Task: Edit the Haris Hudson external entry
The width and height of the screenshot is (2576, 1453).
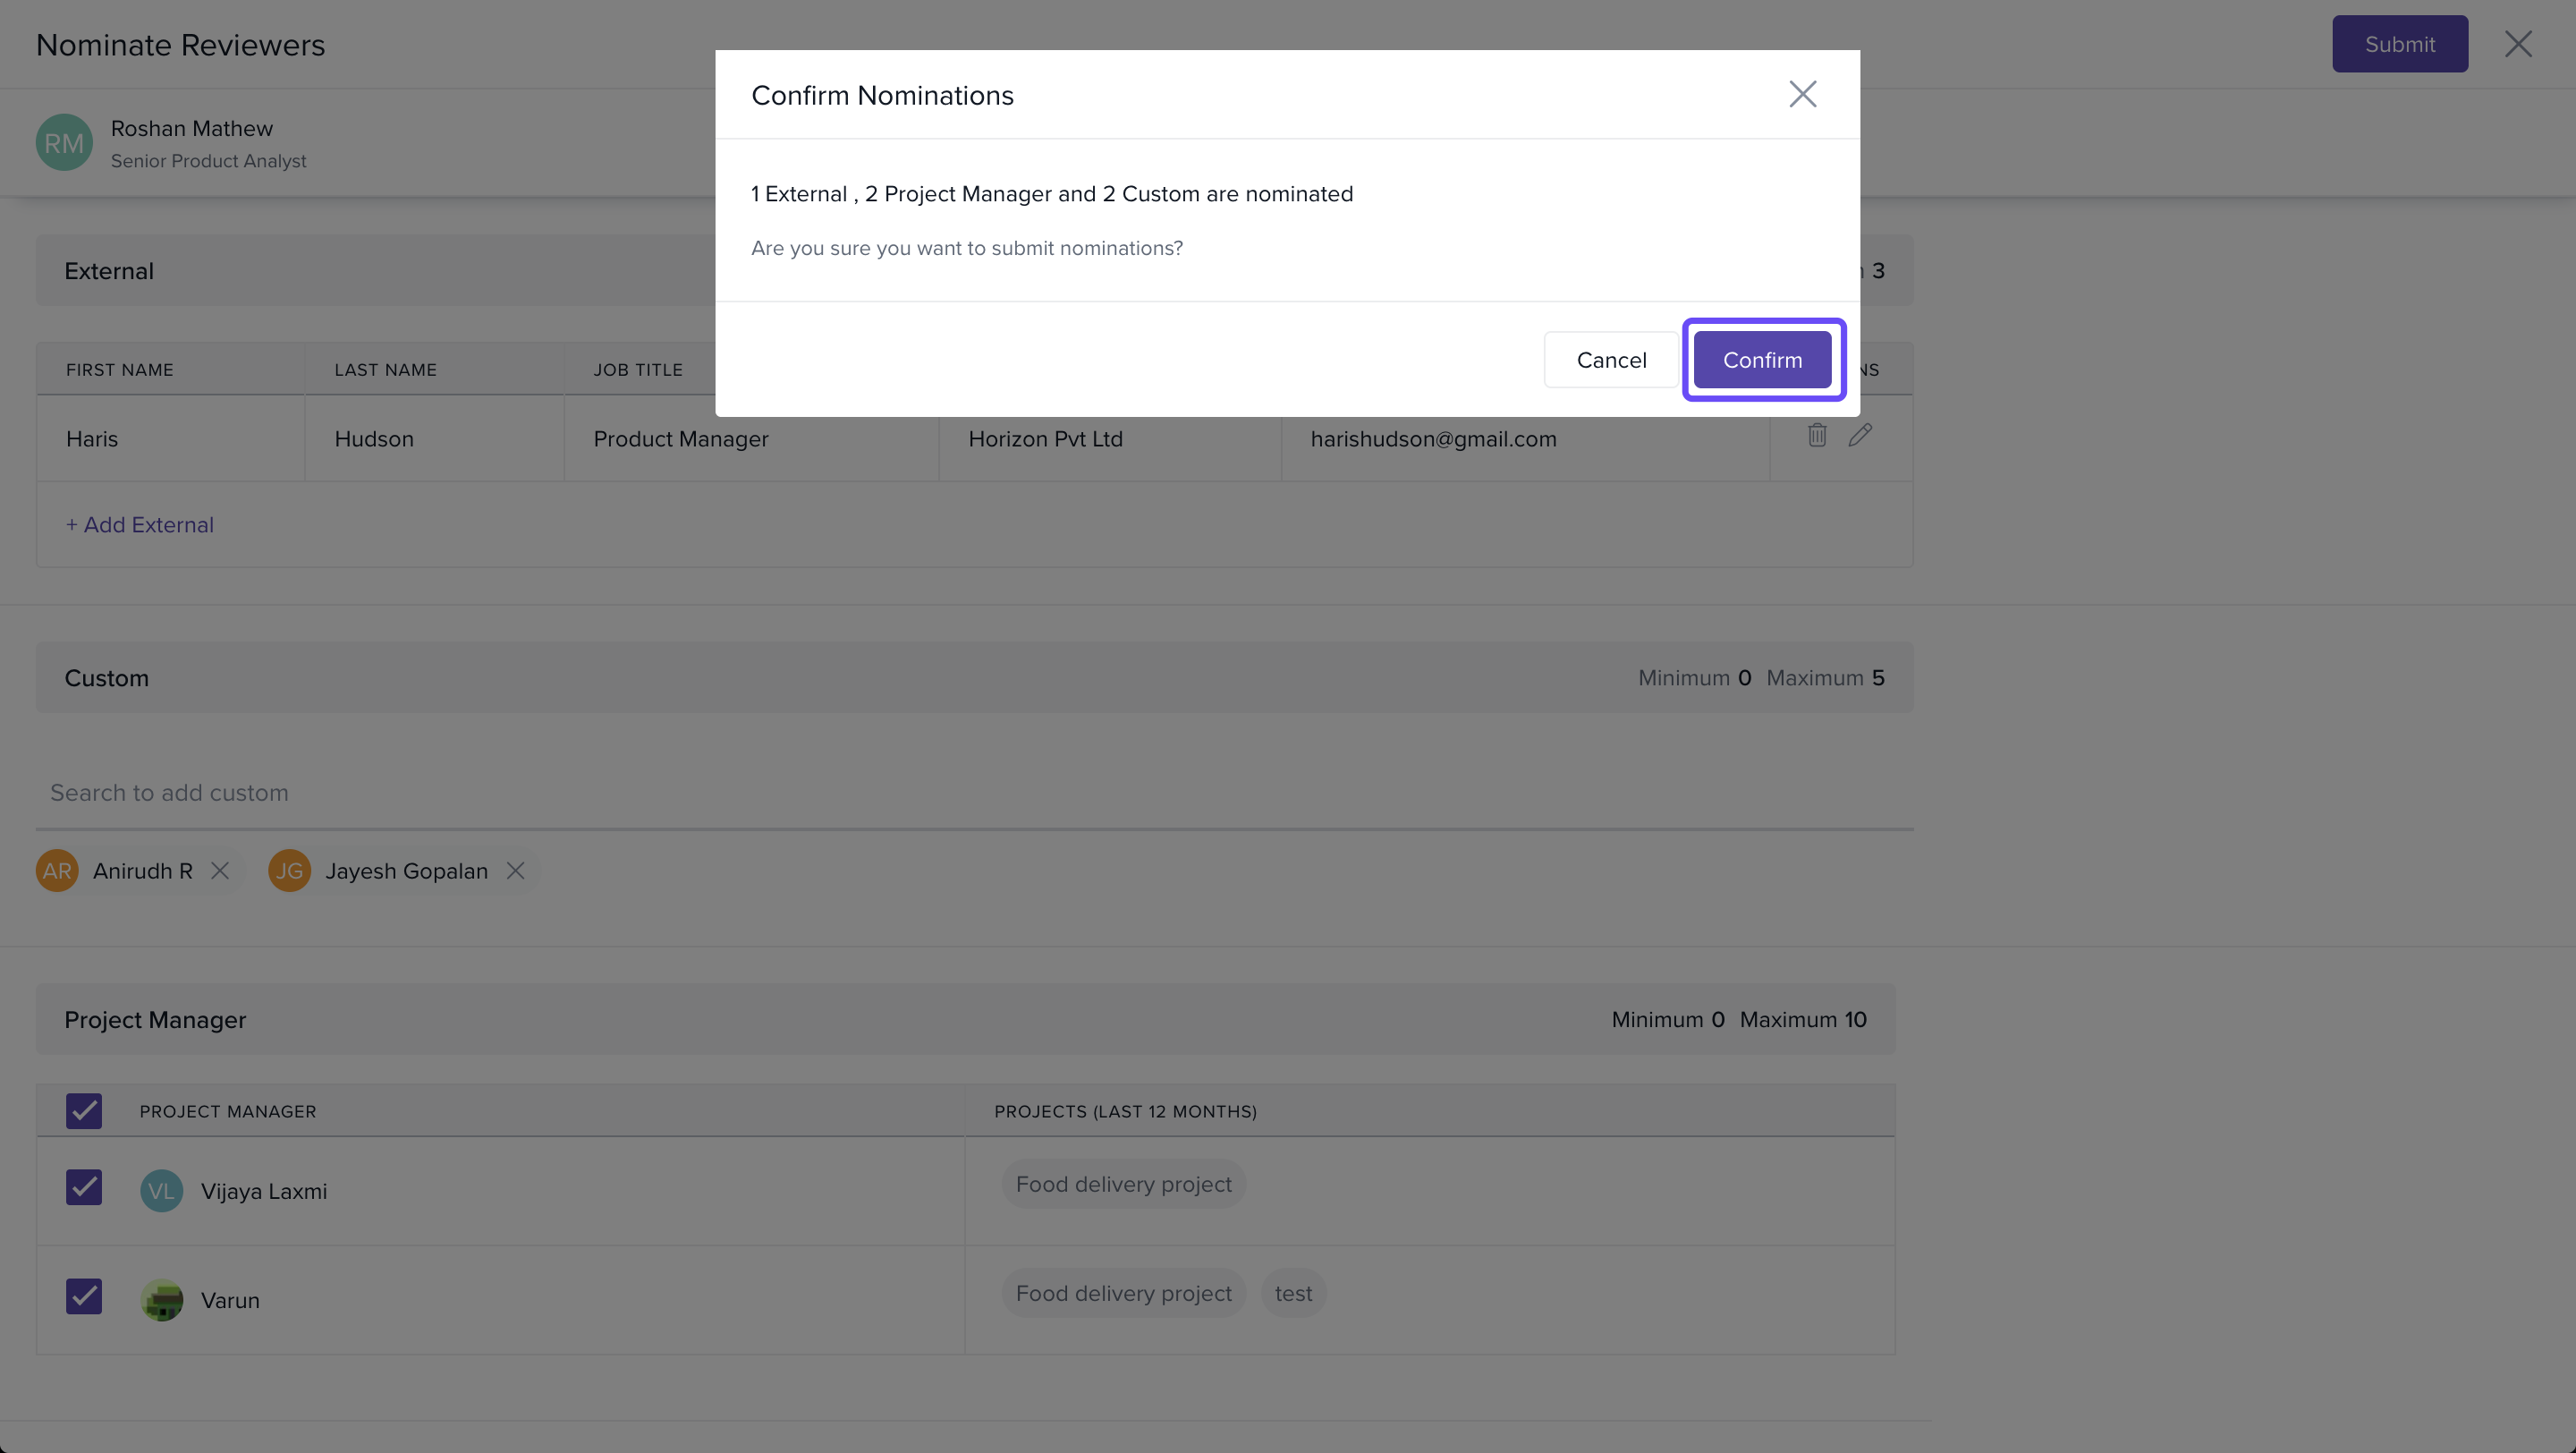Action: (1860, 435)
